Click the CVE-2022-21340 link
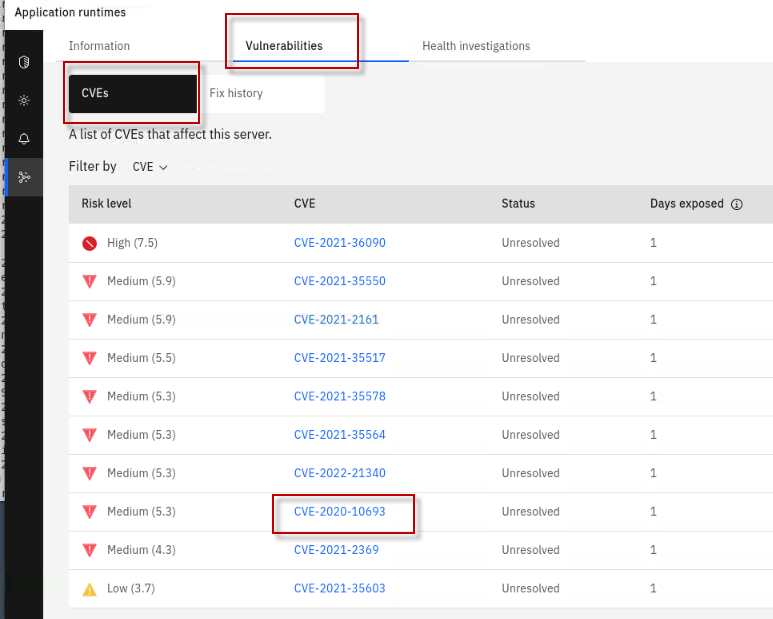Viewport: 773px width, 619px height. click(339, 473)
